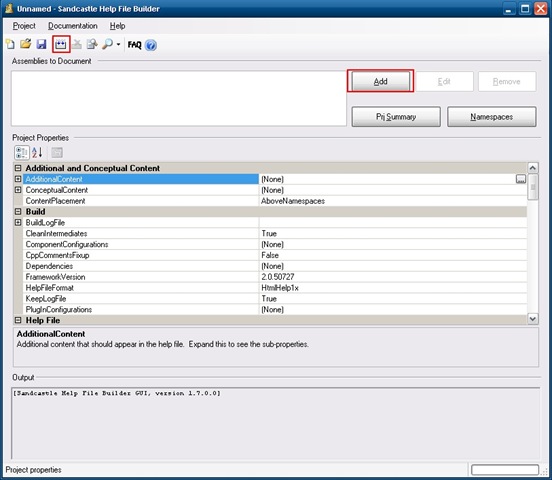Image resolution: width=552 pixels, height=480 pixels.
Task: Collapse the Build category
Action: (x=18, y=212)
